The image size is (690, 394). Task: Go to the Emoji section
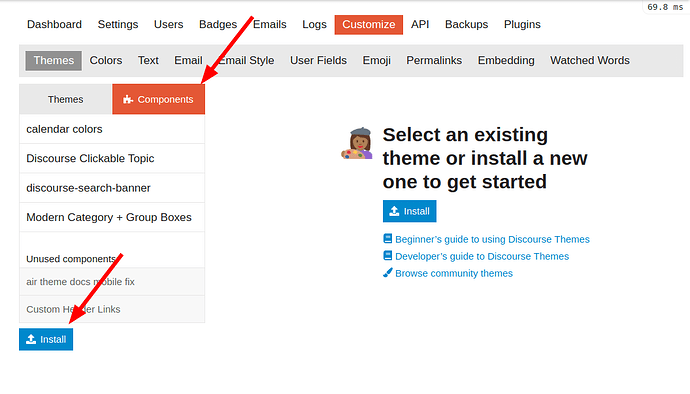(376, 60)
